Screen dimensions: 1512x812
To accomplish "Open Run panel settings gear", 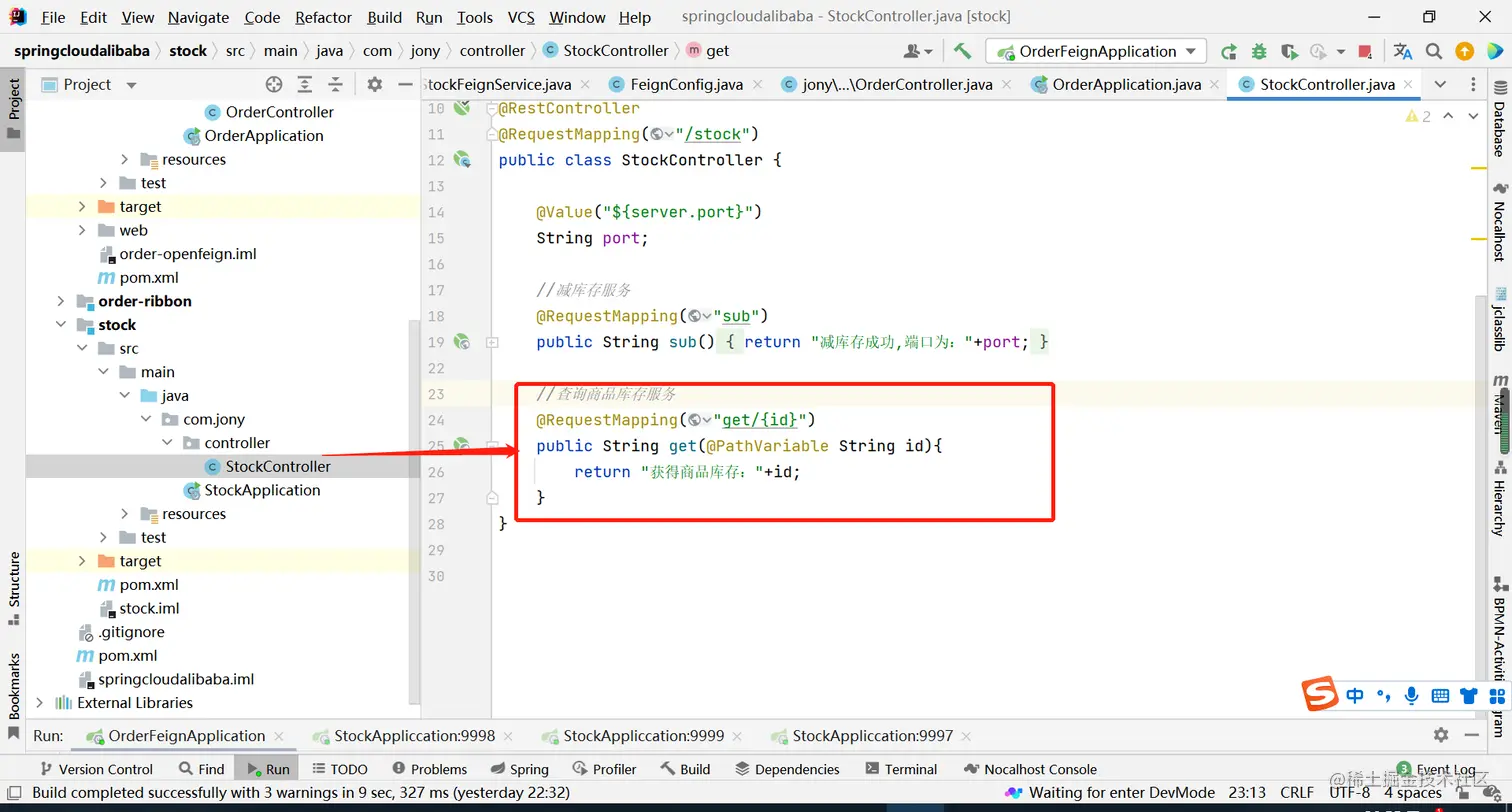I will tap(1441, 735).
